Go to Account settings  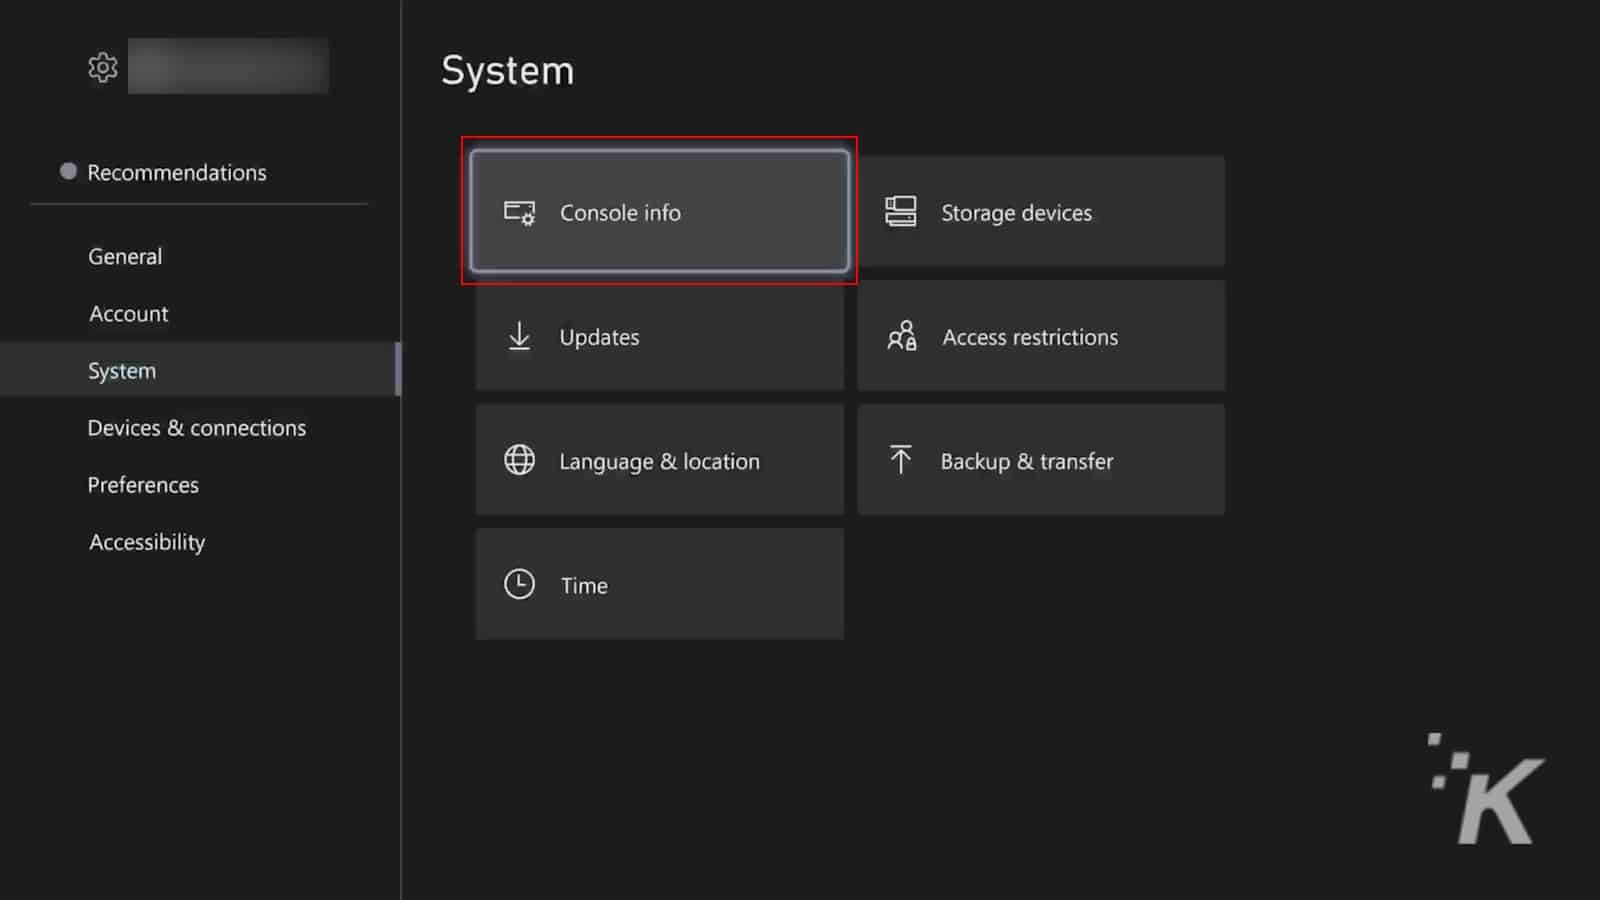pyautogui.click(x=129, y=313)
